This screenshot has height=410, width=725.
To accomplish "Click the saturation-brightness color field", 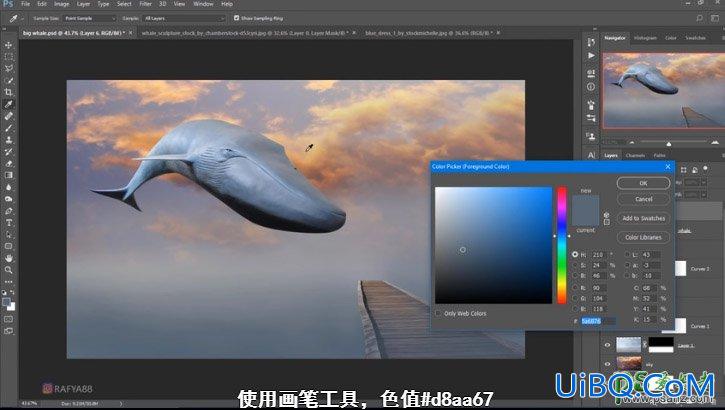I will (x=493, y=245).
